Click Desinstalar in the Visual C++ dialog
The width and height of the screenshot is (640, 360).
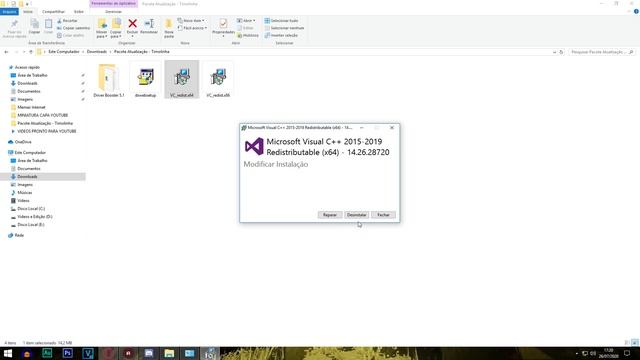point(356,215)
